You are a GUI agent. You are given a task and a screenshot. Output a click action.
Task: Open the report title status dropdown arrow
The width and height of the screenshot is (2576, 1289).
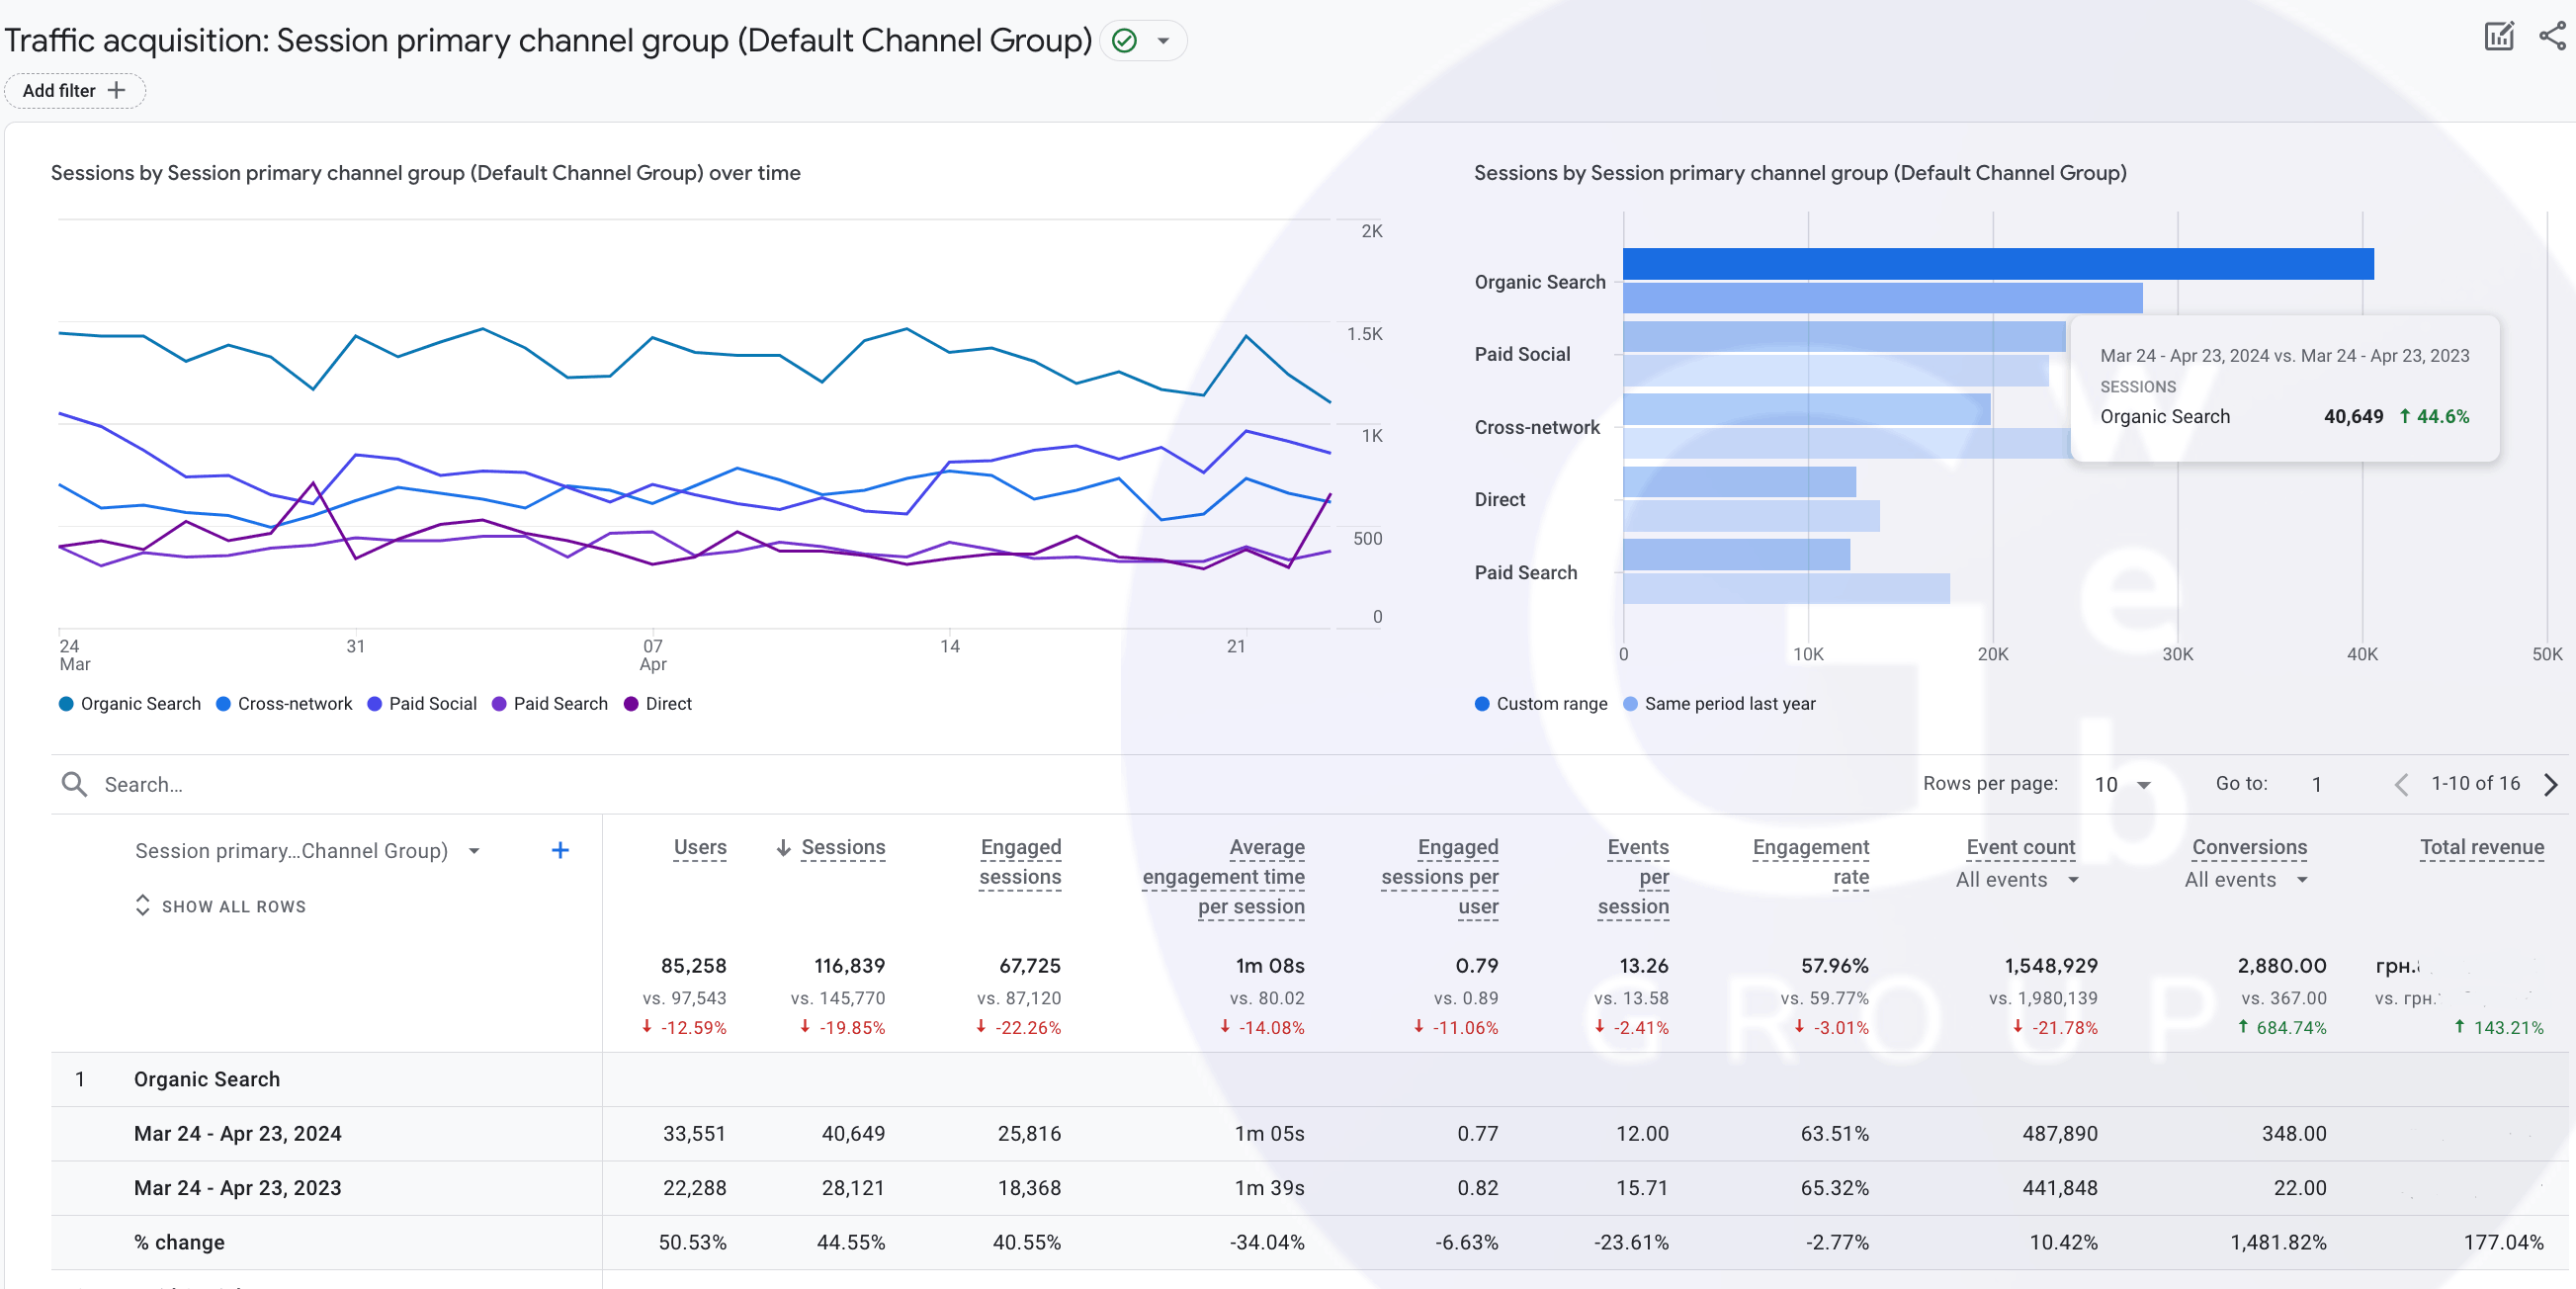1163,41
